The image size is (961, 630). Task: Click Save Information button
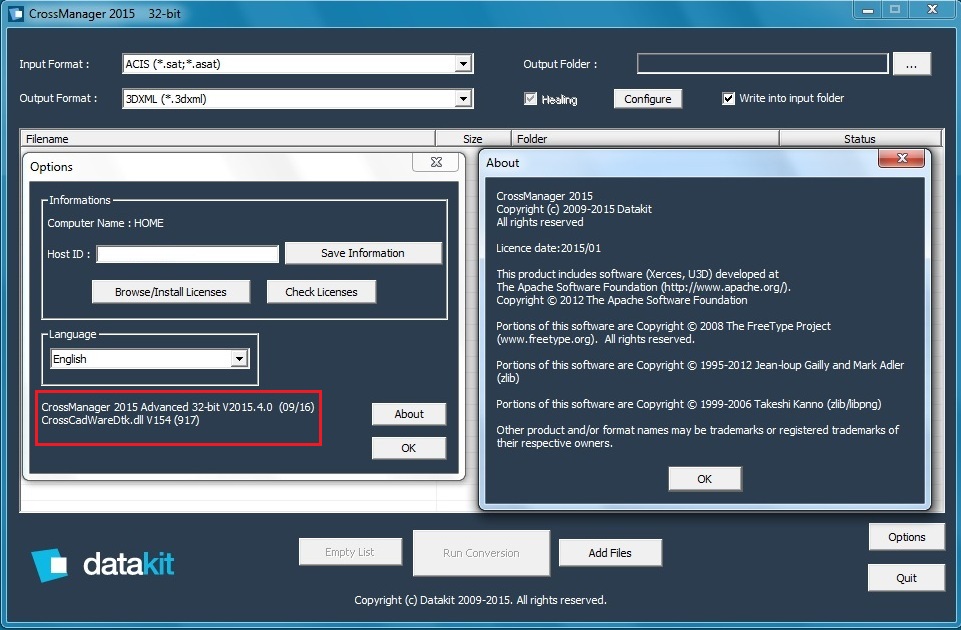[363, 253]
